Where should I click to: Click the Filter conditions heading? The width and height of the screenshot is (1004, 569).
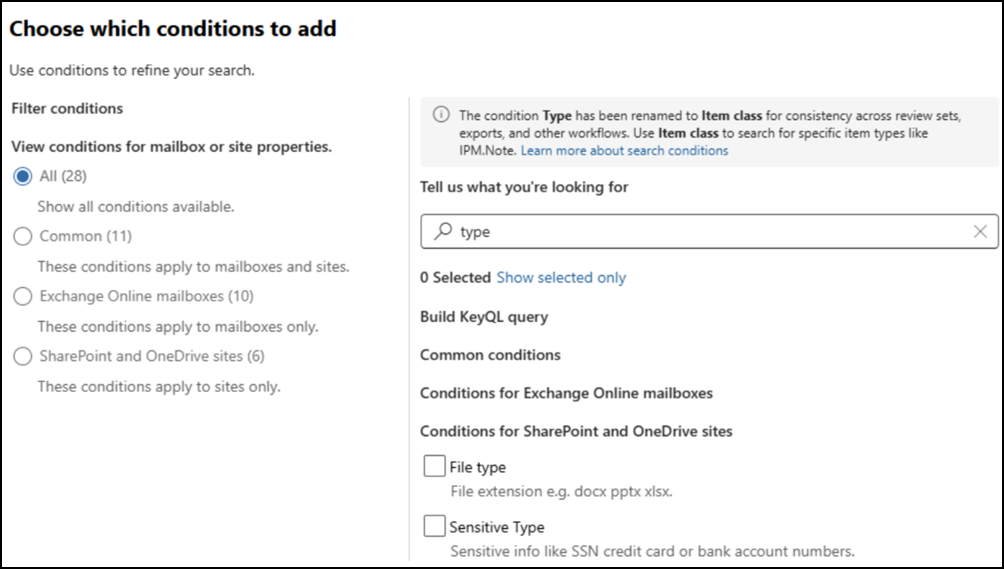pyautogui.click(x=67, y=108)
